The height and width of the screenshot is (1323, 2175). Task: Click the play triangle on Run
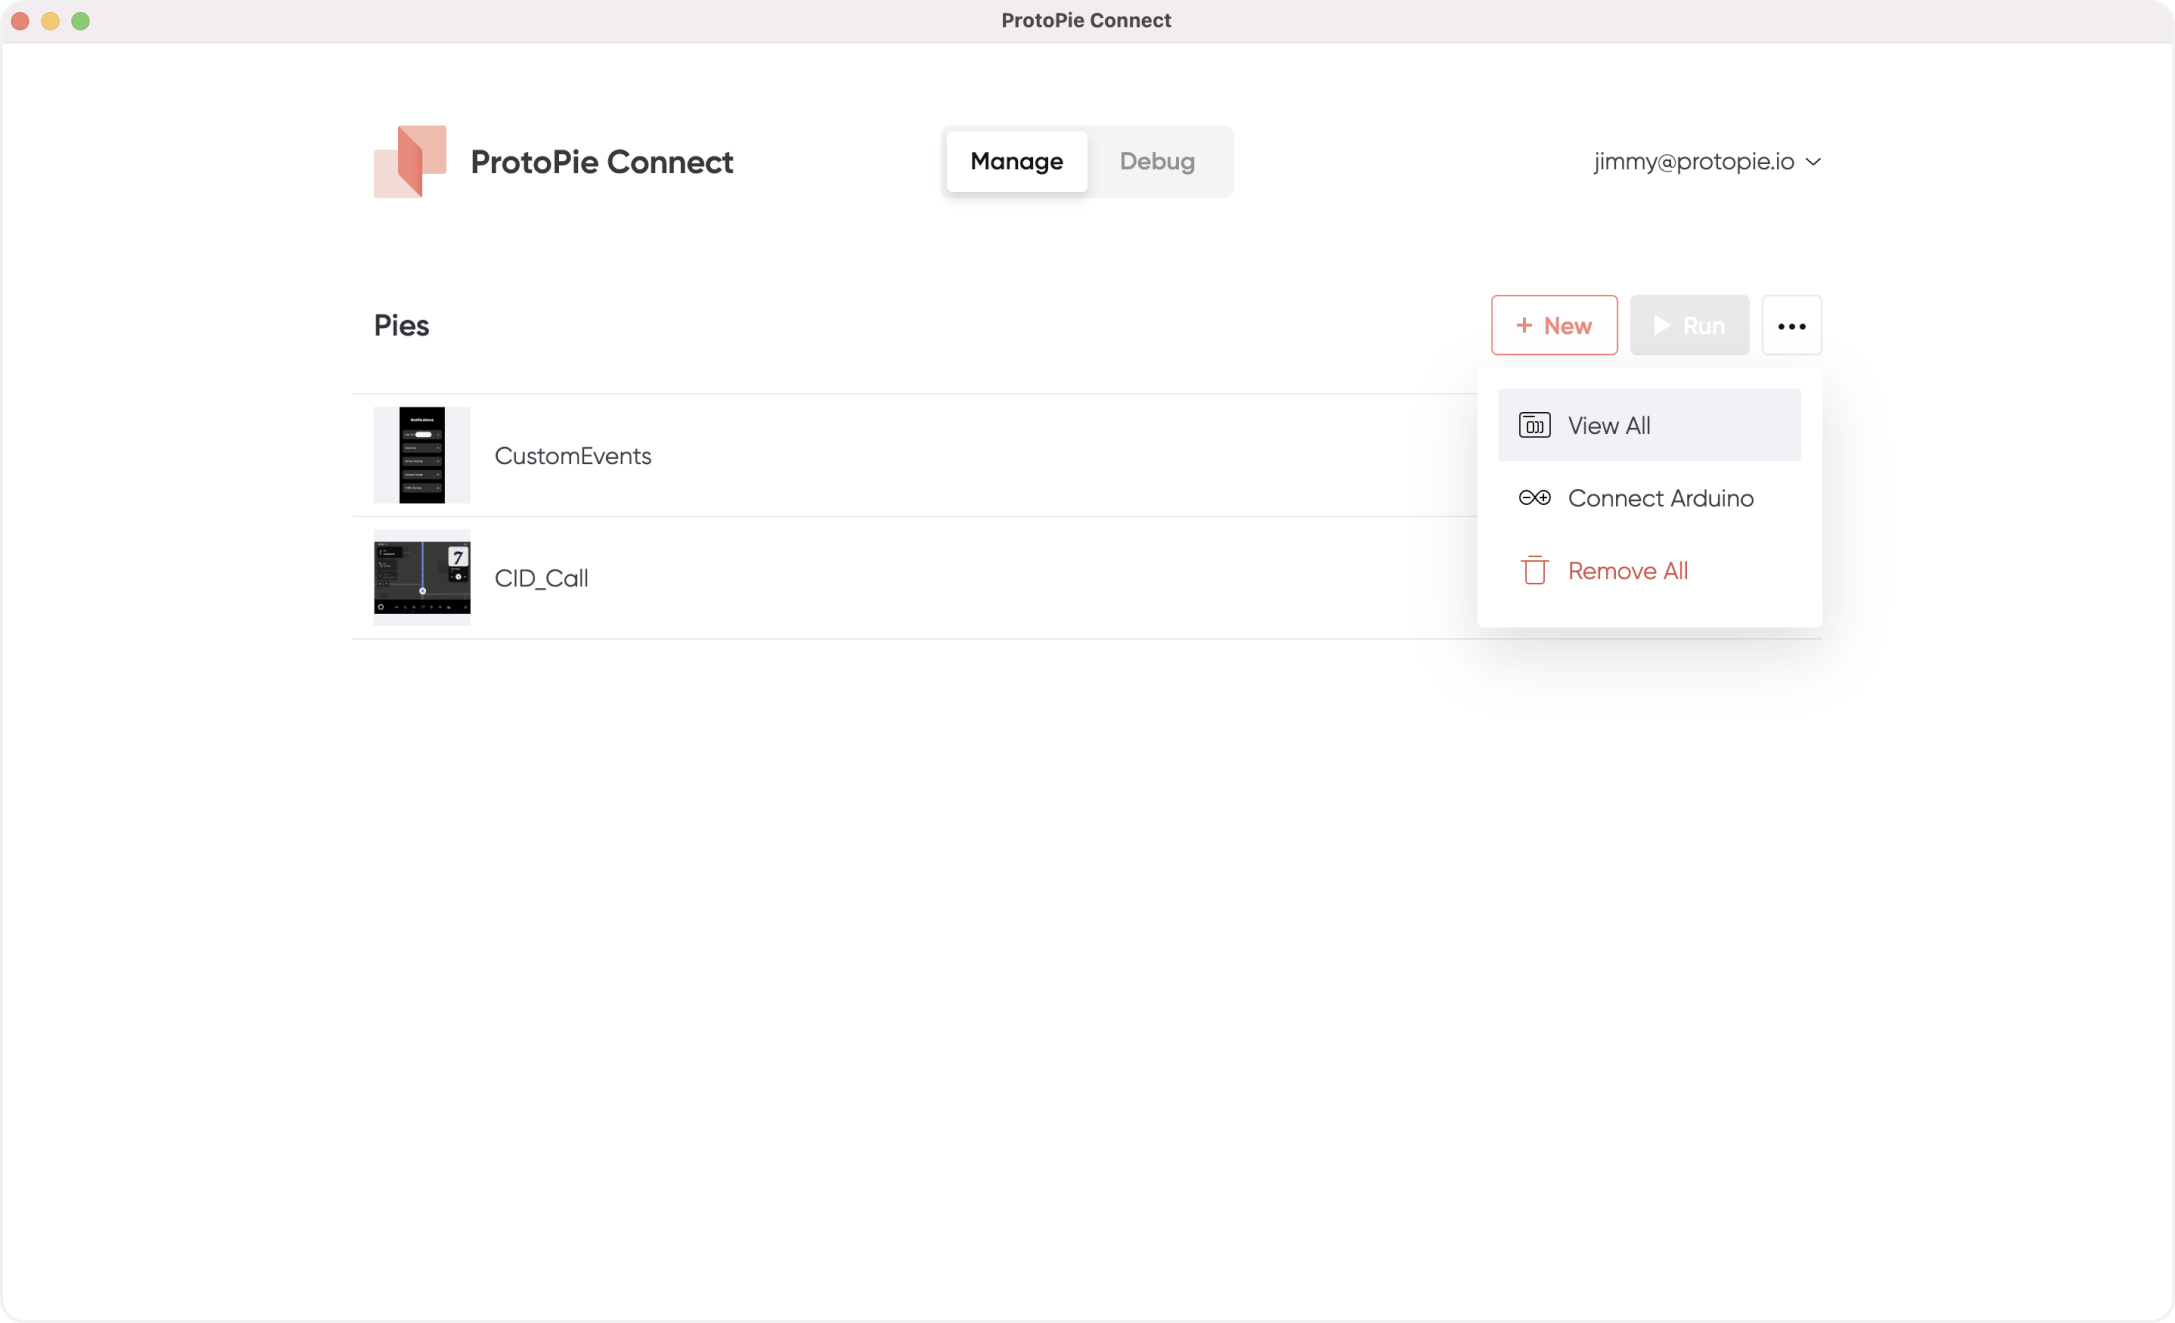point(1661,326)
